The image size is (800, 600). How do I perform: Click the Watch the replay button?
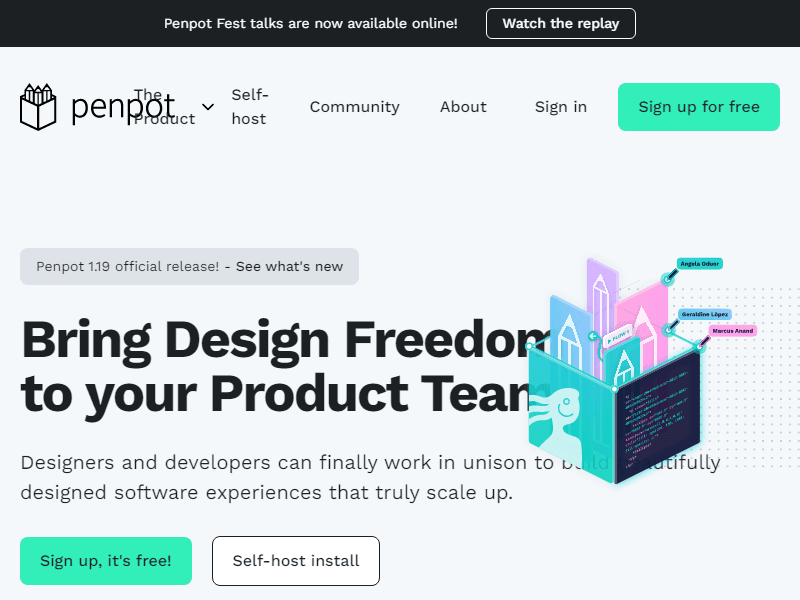pos(561,23)
